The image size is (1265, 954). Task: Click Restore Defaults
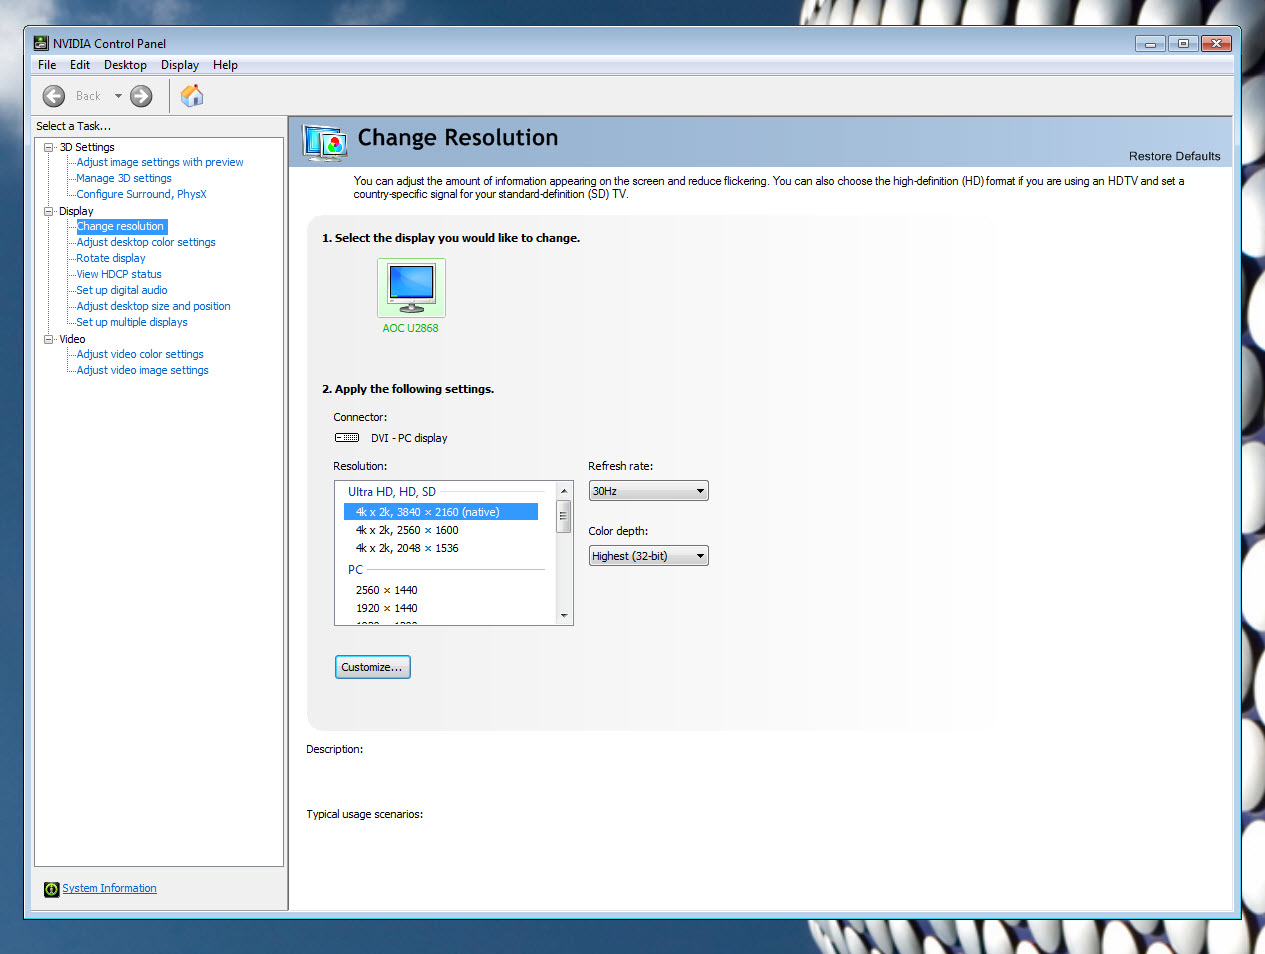point(1174,156)
